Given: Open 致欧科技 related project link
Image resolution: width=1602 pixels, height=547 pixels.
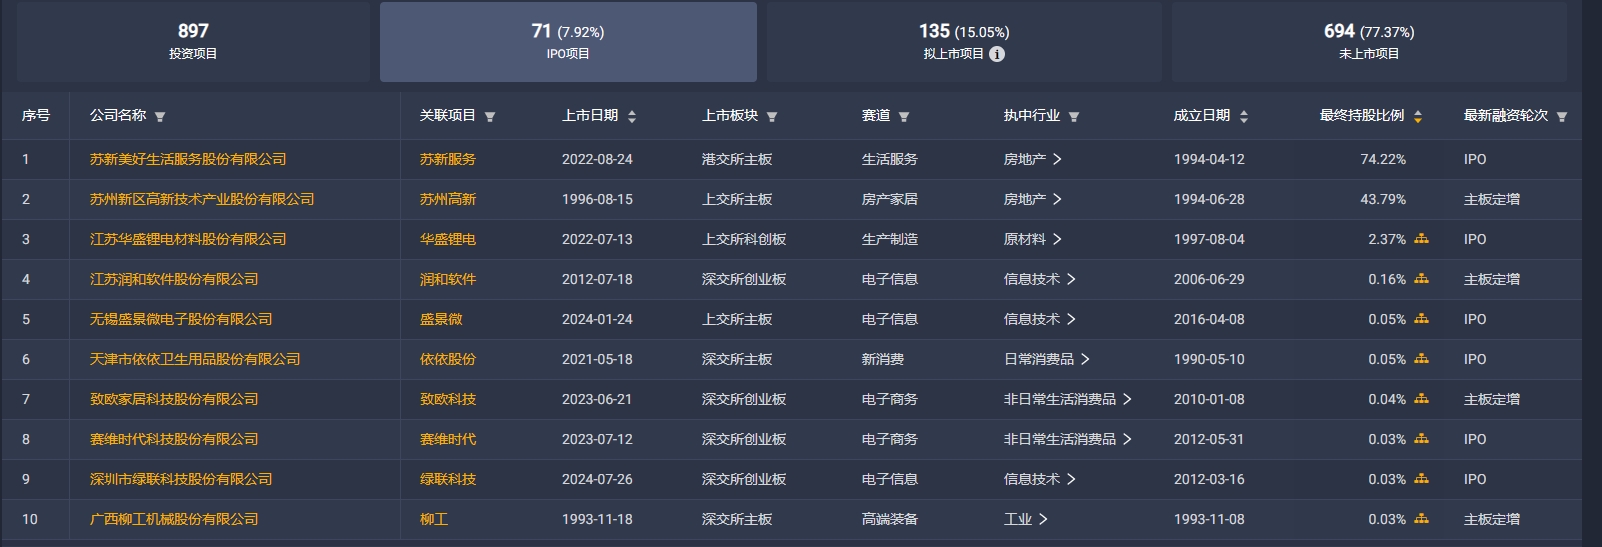Looking at the screenshot, I should coord(448,399).
